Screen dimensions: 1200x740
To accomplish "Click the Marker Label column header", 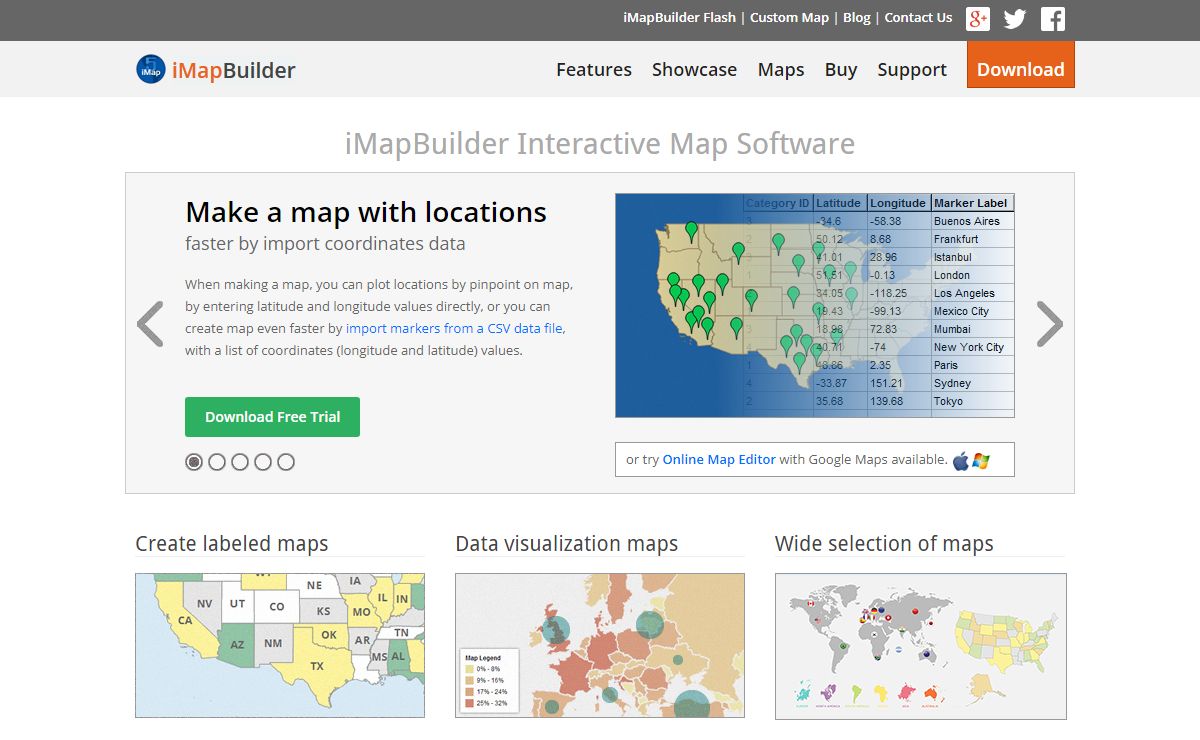I will click(972, 203).
